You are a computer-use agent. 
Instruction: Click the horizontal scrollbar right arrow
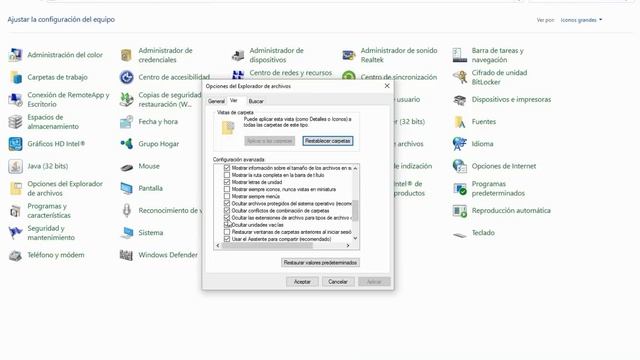pos(348,245)
